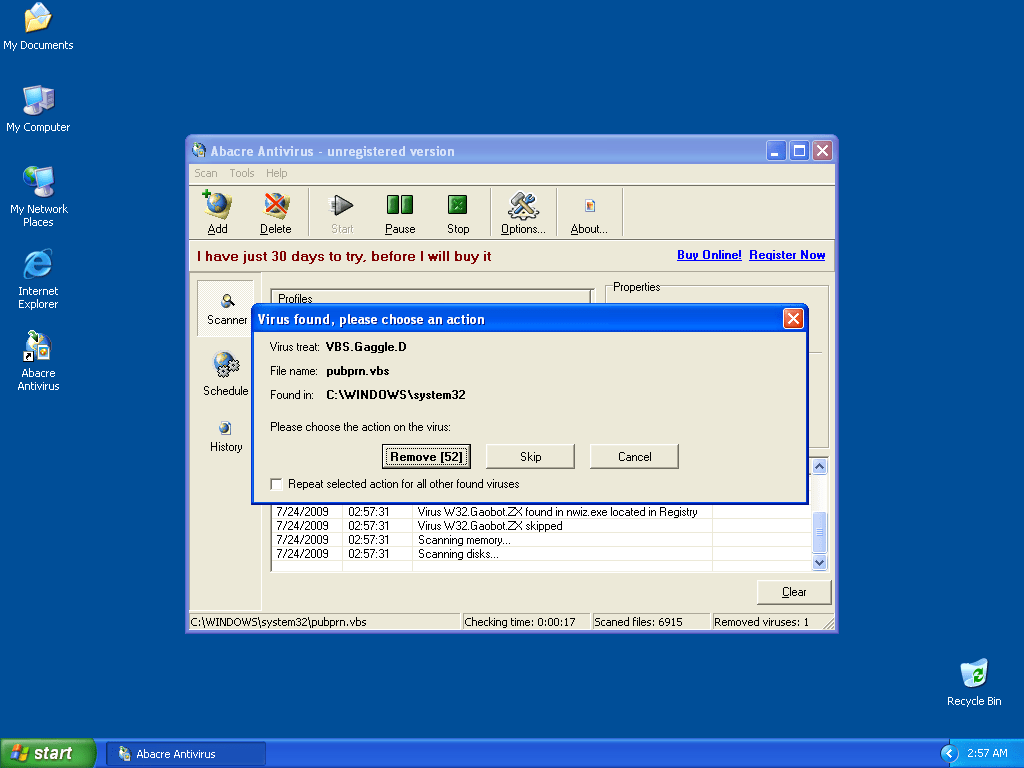Image resolution: width=1024 pixels, height=768 pixels.
Task: Open the Scan menu
Action: point(205,173)
